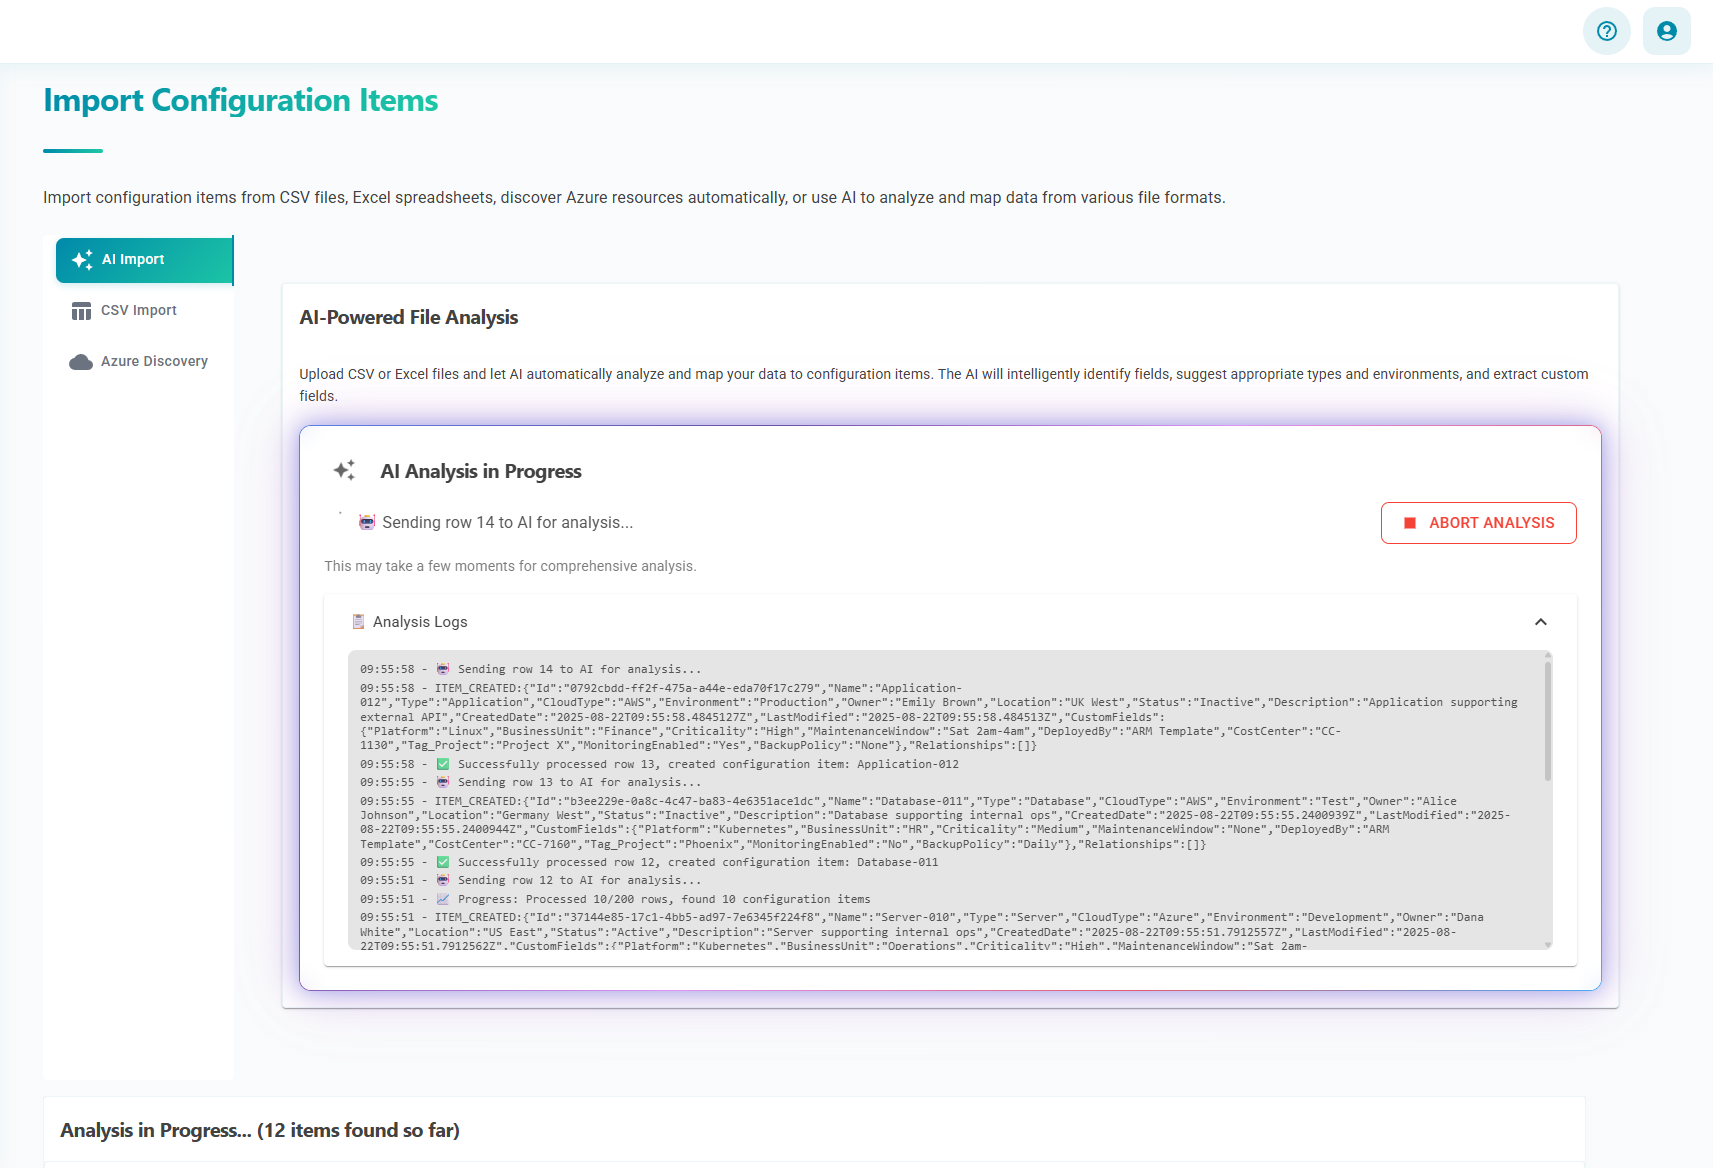Click the sparkle icon on AI Import
The image size is (1713, 1168).
point(82,260)
